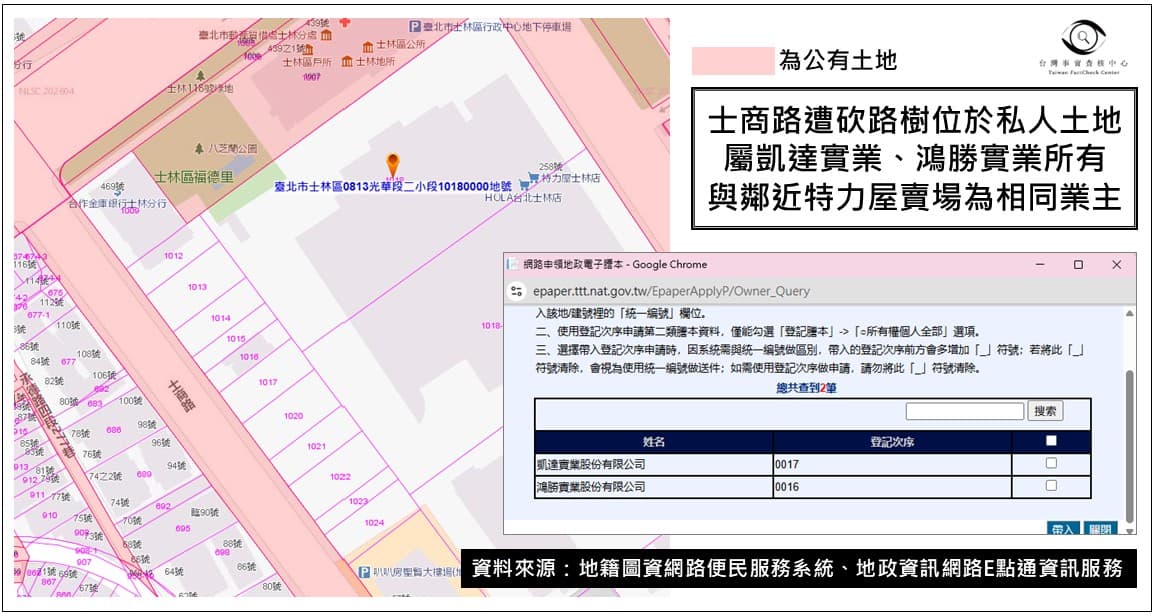This screenshot has width=1155, height=616.
Task: Click the parking icon for 士林區行政中心地下停車場
Action: (x=415, y=27)
